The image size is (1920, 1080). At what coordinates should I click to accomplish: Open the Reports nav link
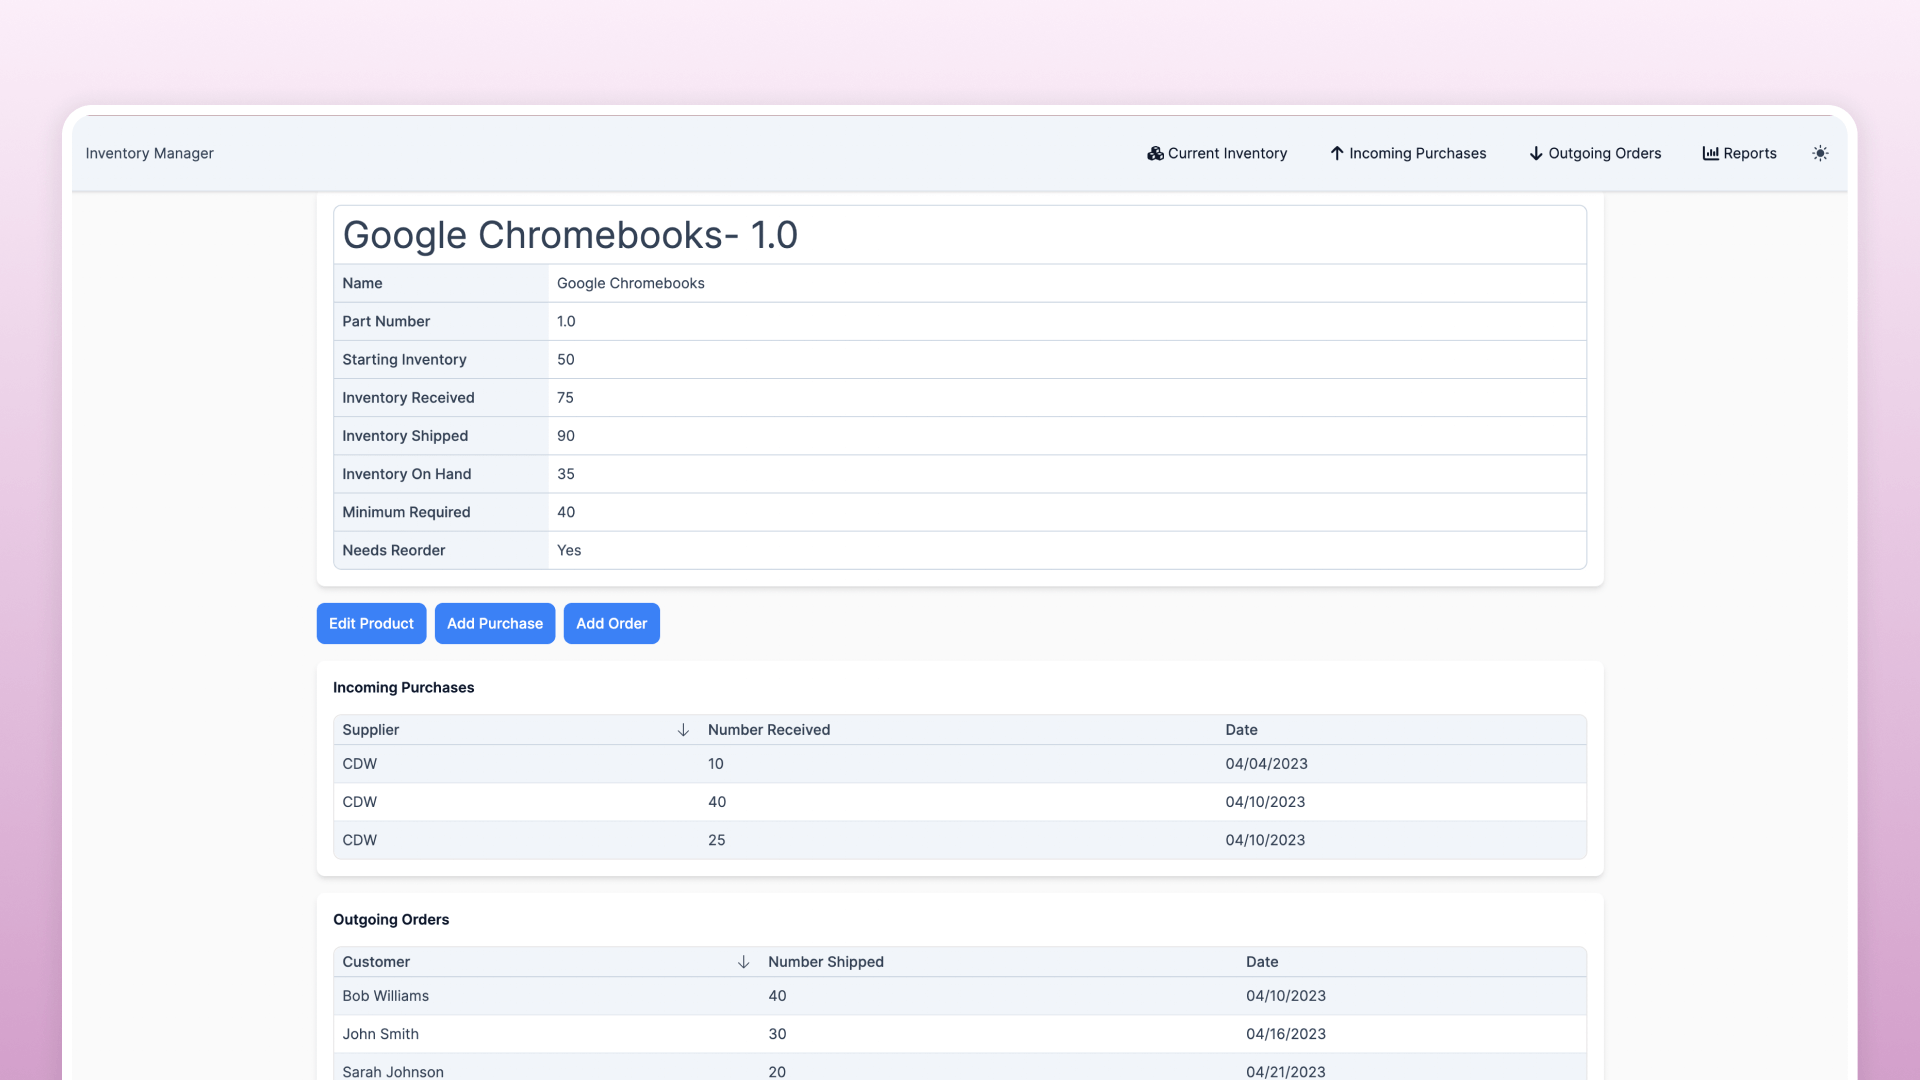click(x=1749, y=153)
